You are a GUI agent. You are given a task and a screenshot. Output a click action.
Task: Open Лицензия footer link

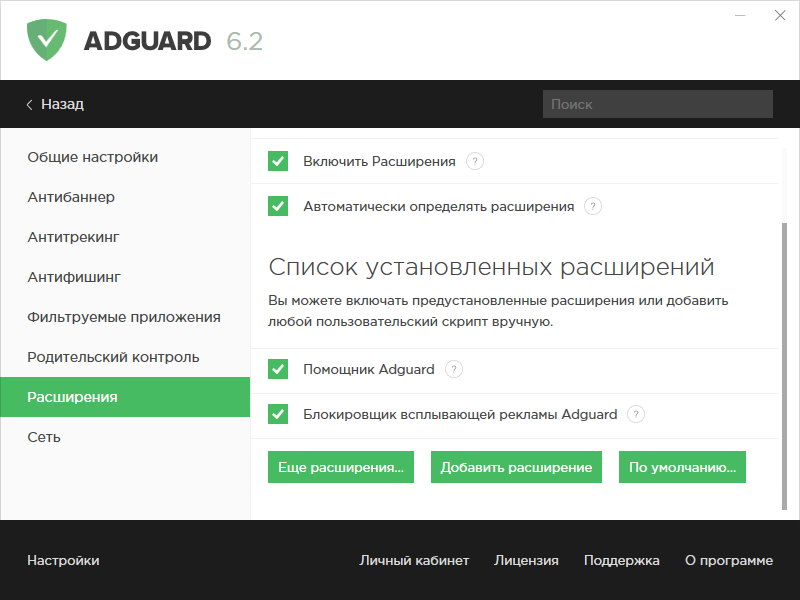(526, 560)
